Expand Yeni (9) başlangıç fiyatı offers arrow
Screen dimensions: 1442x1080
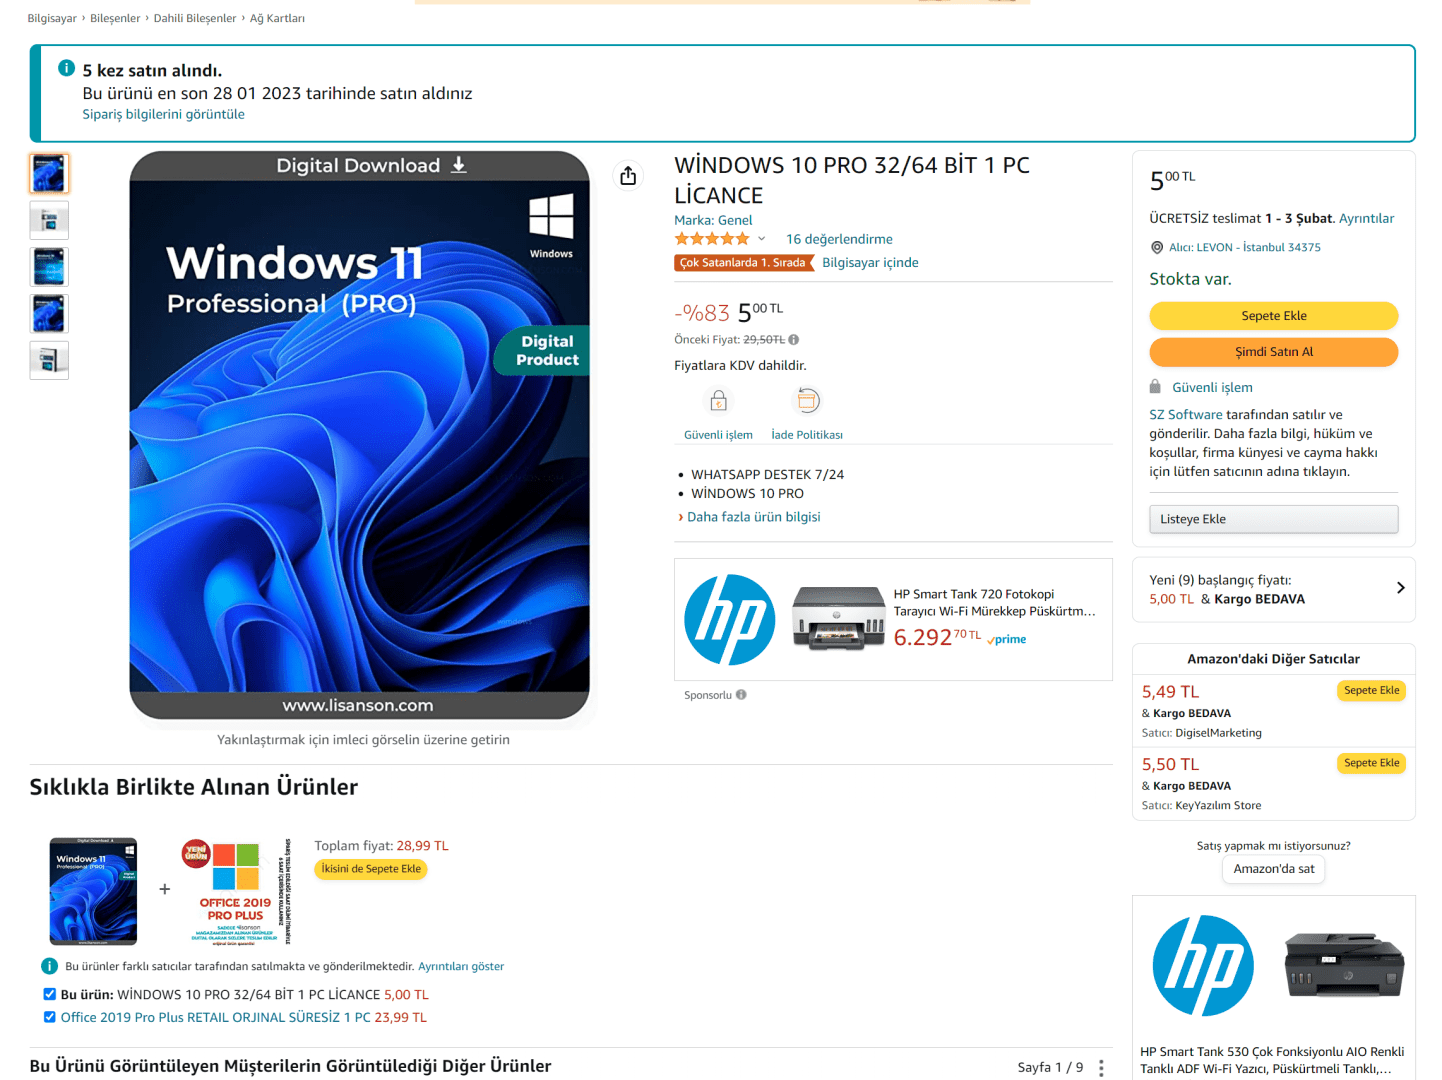point(1400,588)
